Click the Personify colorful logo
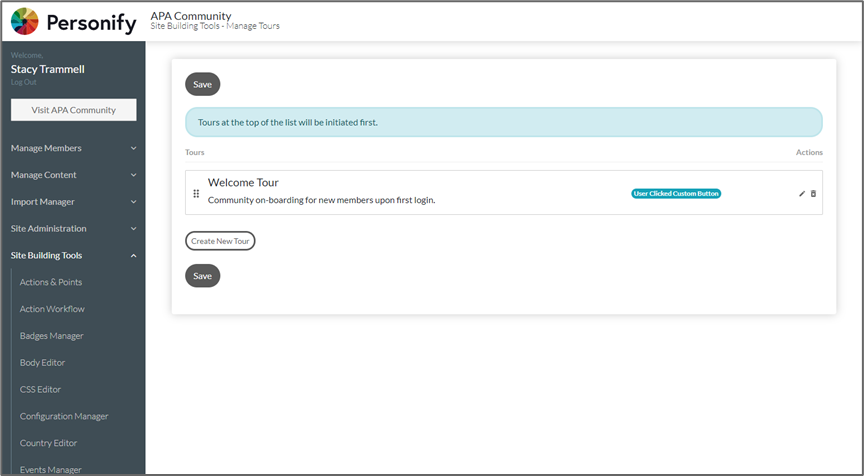This screenshot has height=476, width=864. (x=25, y=22)
